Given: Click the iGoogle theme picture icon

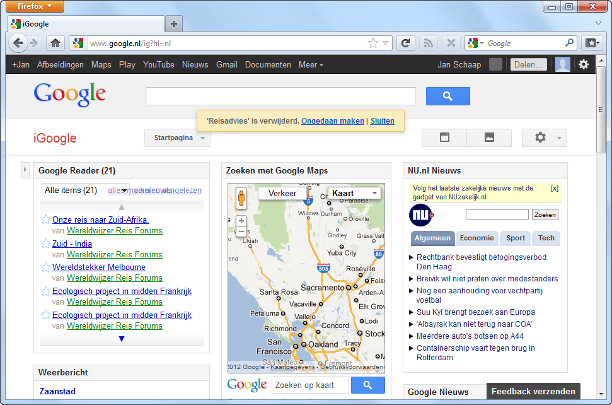Looking at the screenshot, I should 489,137.
